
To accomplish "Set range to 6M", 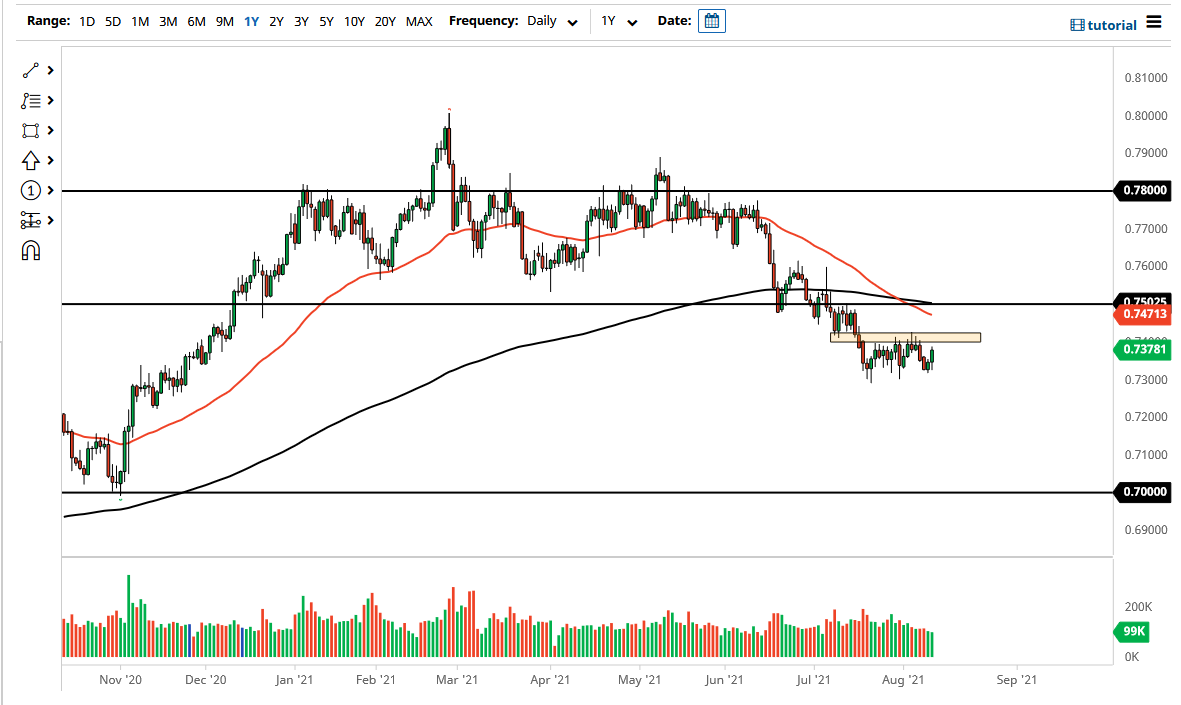I will [197, 21].
